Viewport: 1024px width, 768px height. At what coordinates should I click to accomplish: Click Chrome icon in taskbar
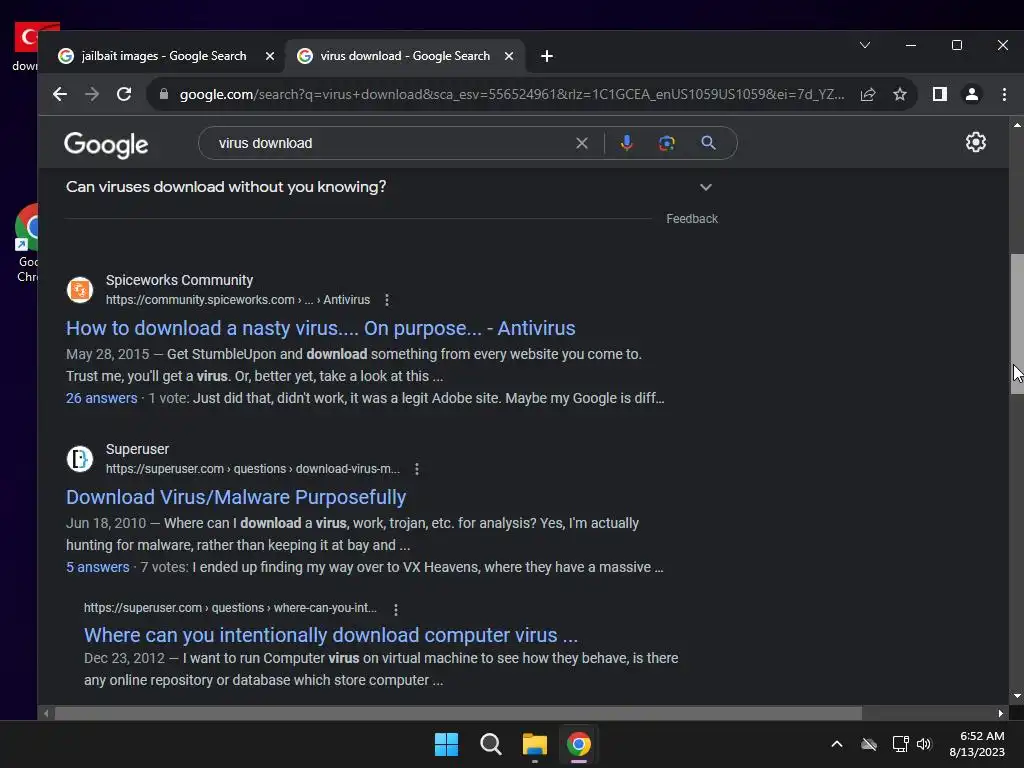coord(579,744)
